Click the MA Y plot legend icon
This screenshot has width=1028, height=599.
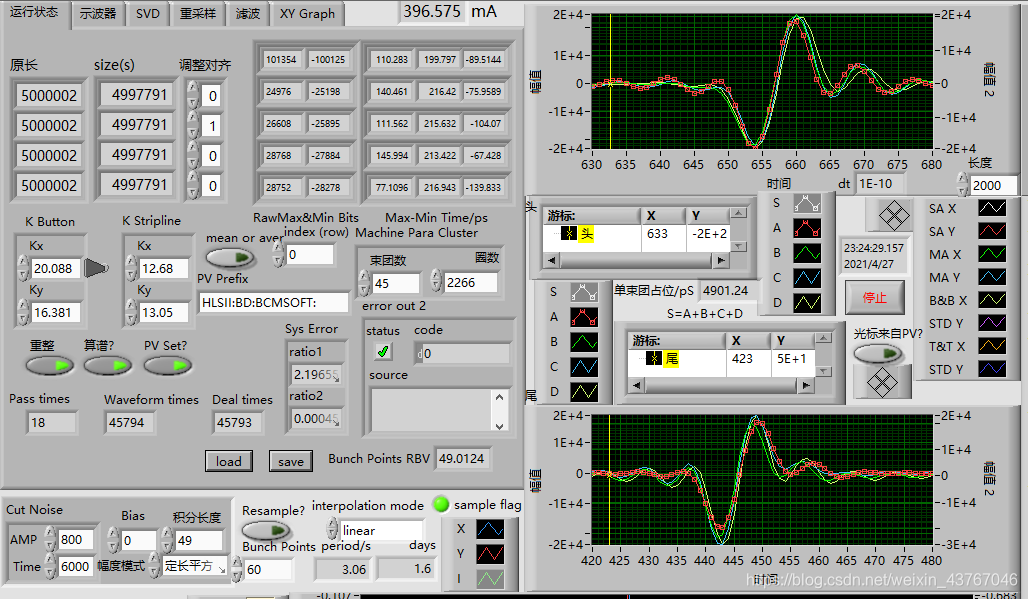(992, 277)
